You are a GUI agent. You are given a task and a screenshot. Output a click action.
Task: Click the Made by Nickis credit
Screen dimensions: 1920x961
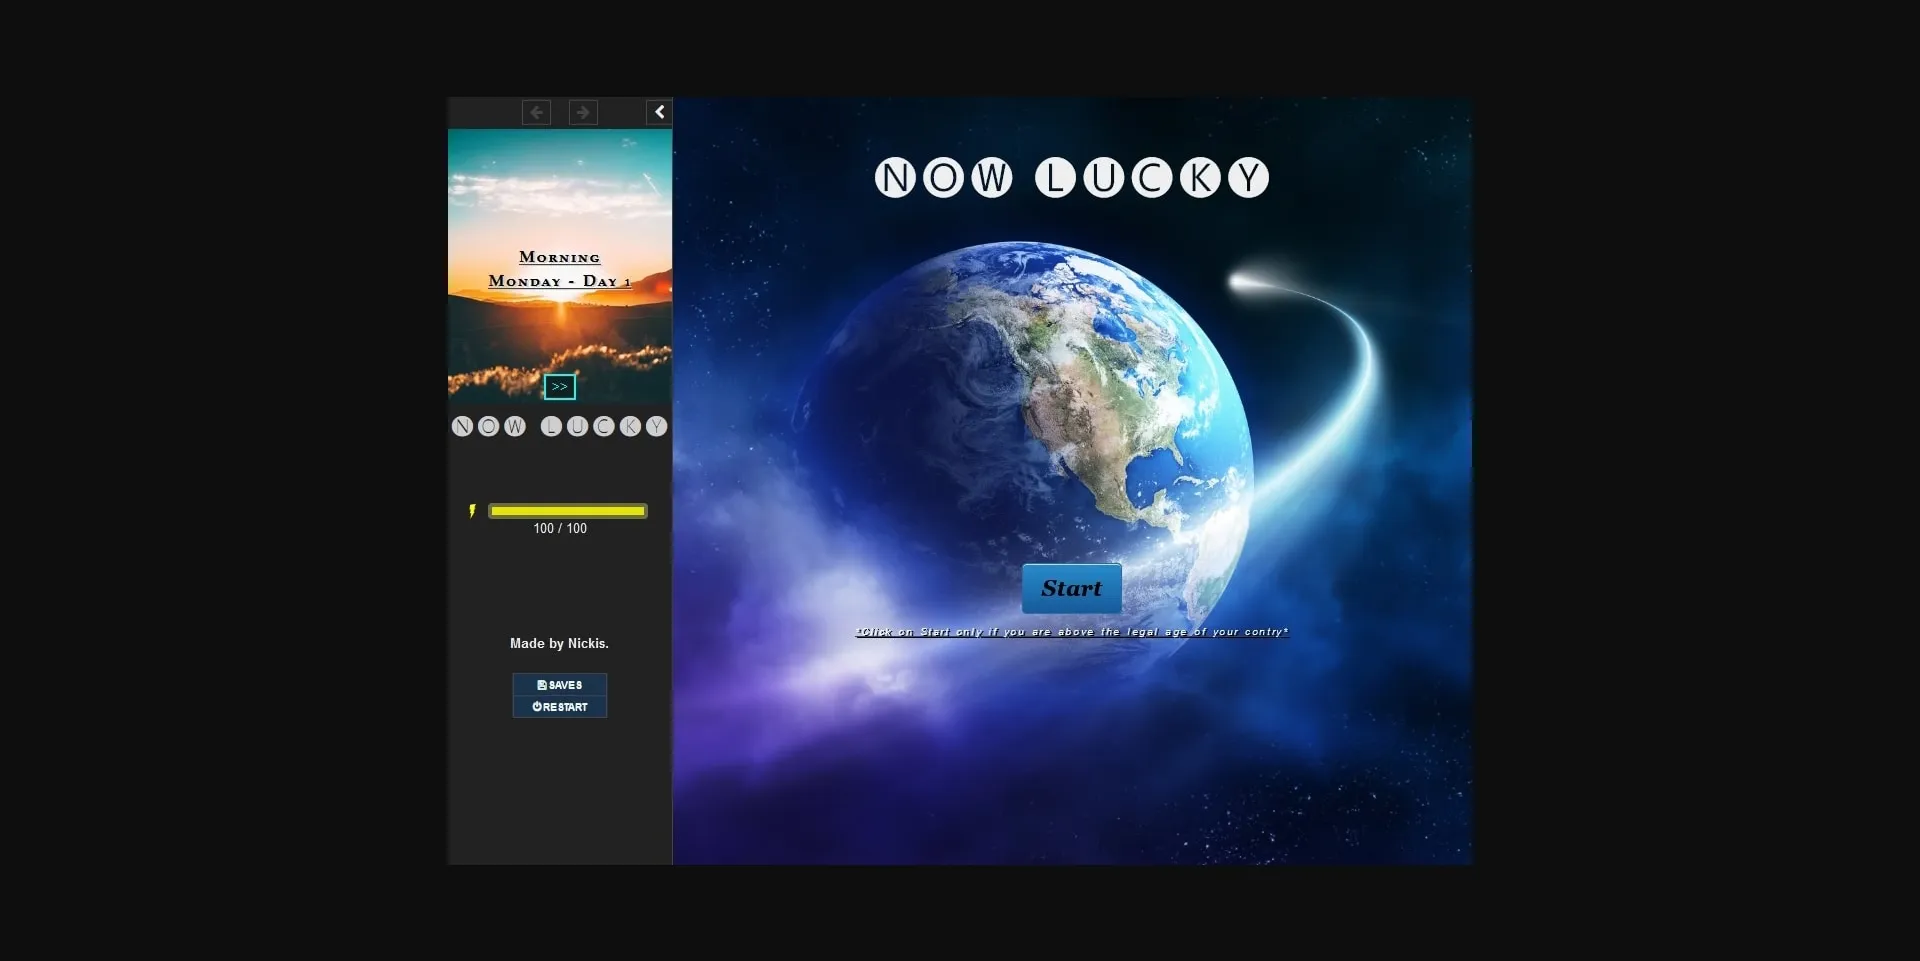click(x=559, y=644)
